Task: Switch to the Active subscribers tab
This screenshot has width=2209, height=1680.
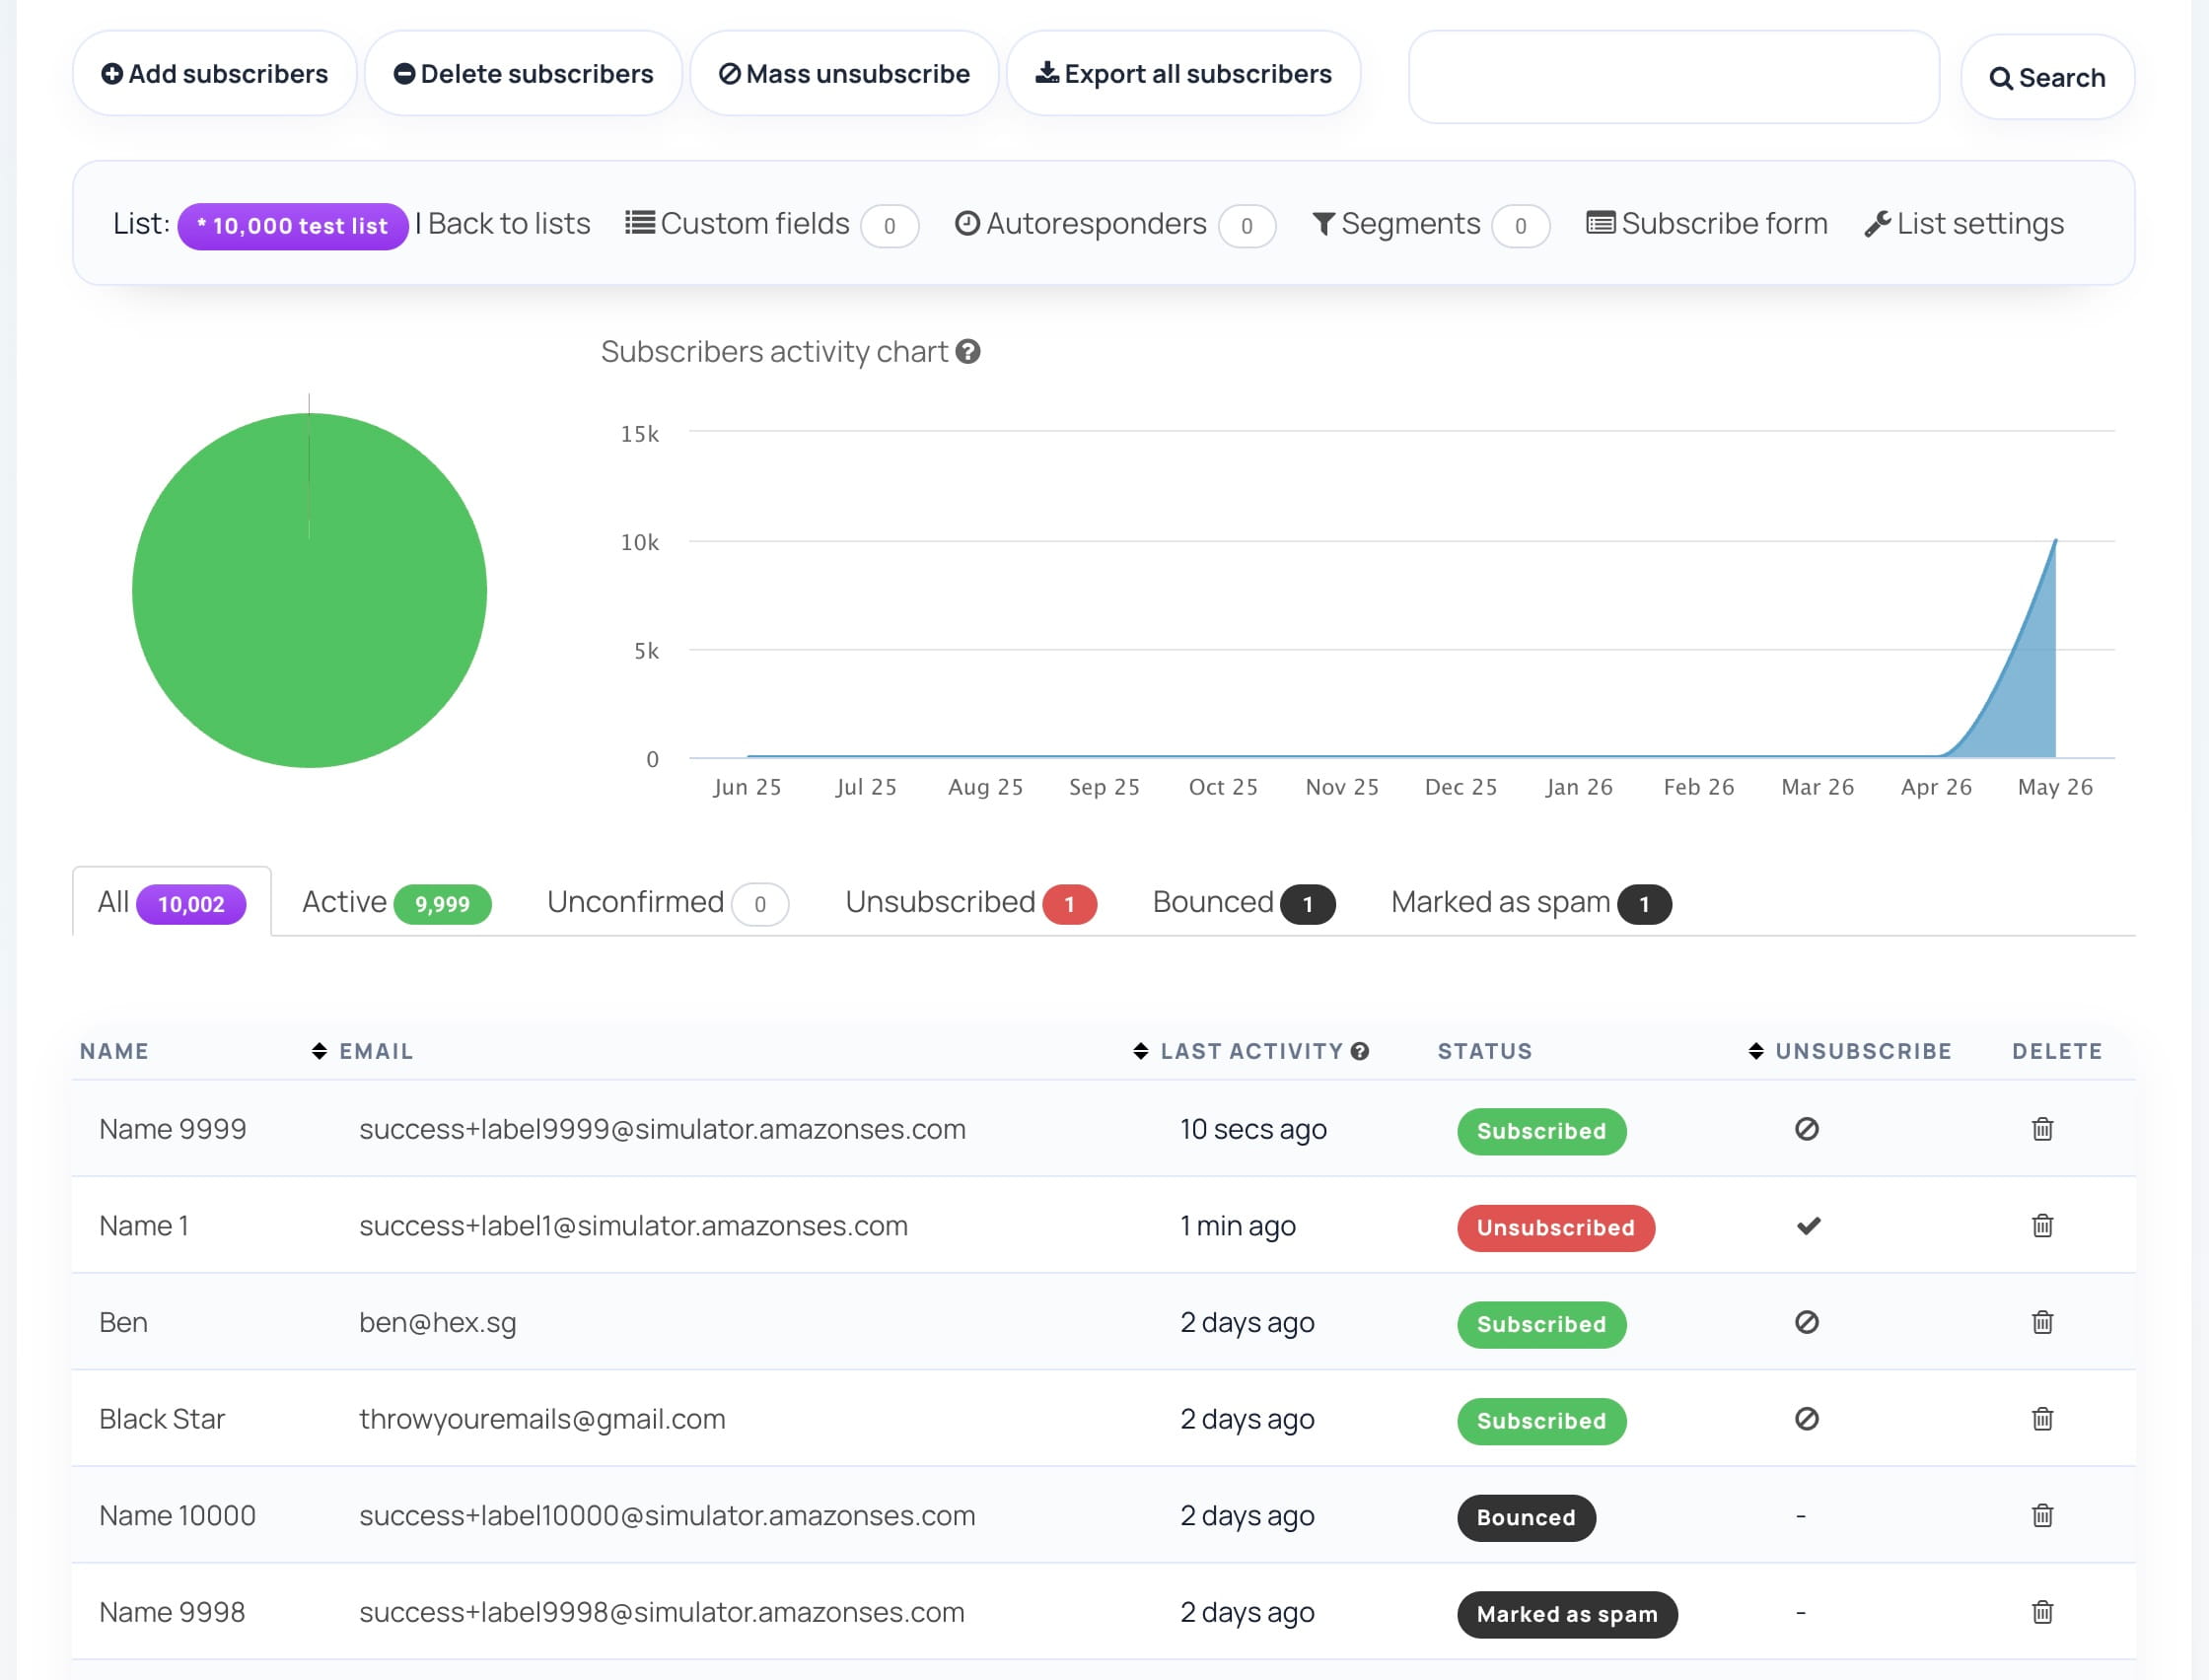Action: pyautogui.click(x=396, y=902)
